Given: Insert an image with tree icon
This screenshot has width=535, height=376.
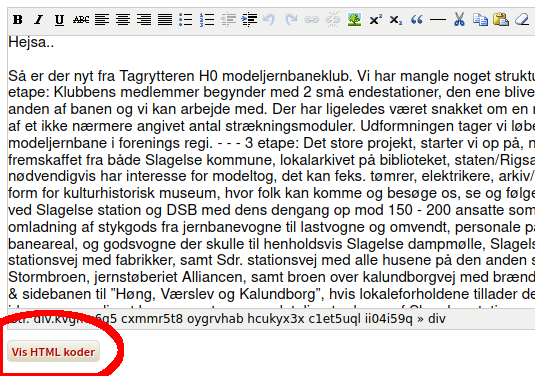Looking at the screenshot, I should point(355,20).
